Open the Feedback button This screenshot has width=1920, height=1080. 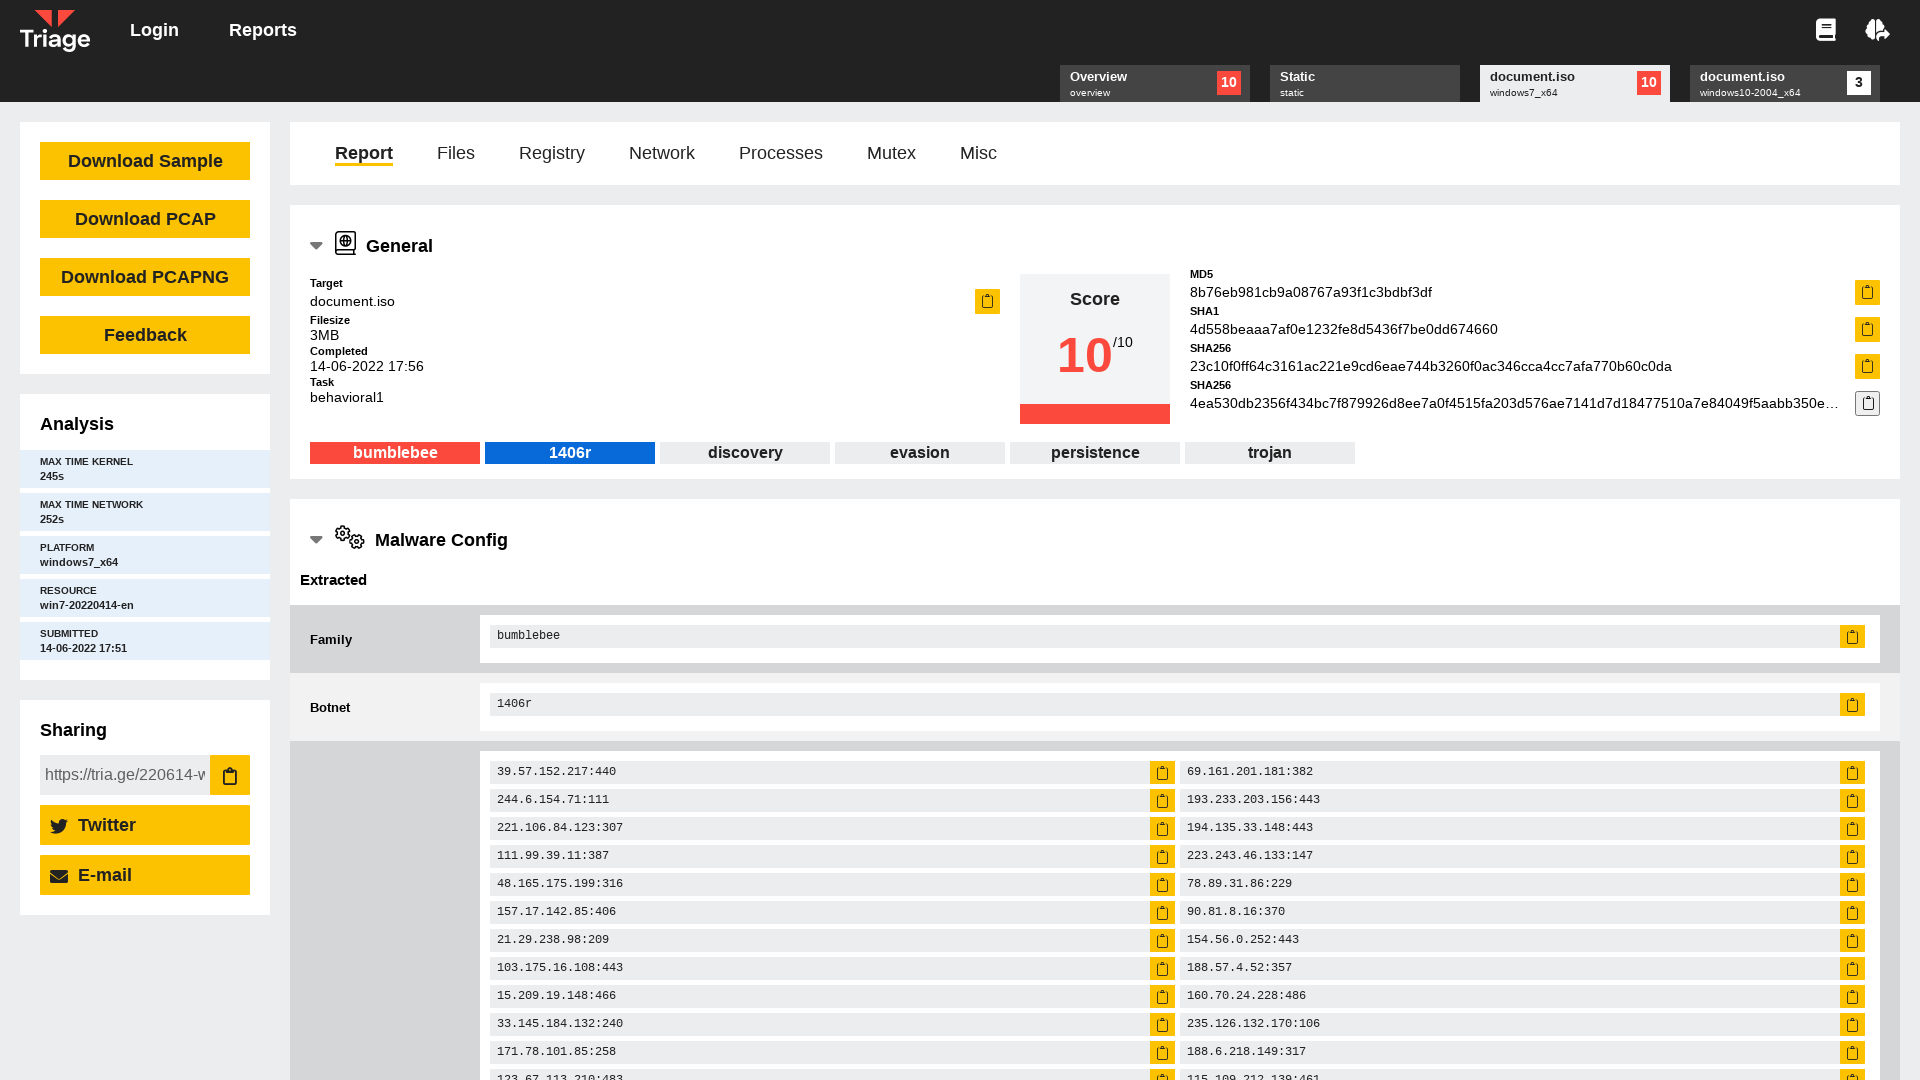[145, 335]
